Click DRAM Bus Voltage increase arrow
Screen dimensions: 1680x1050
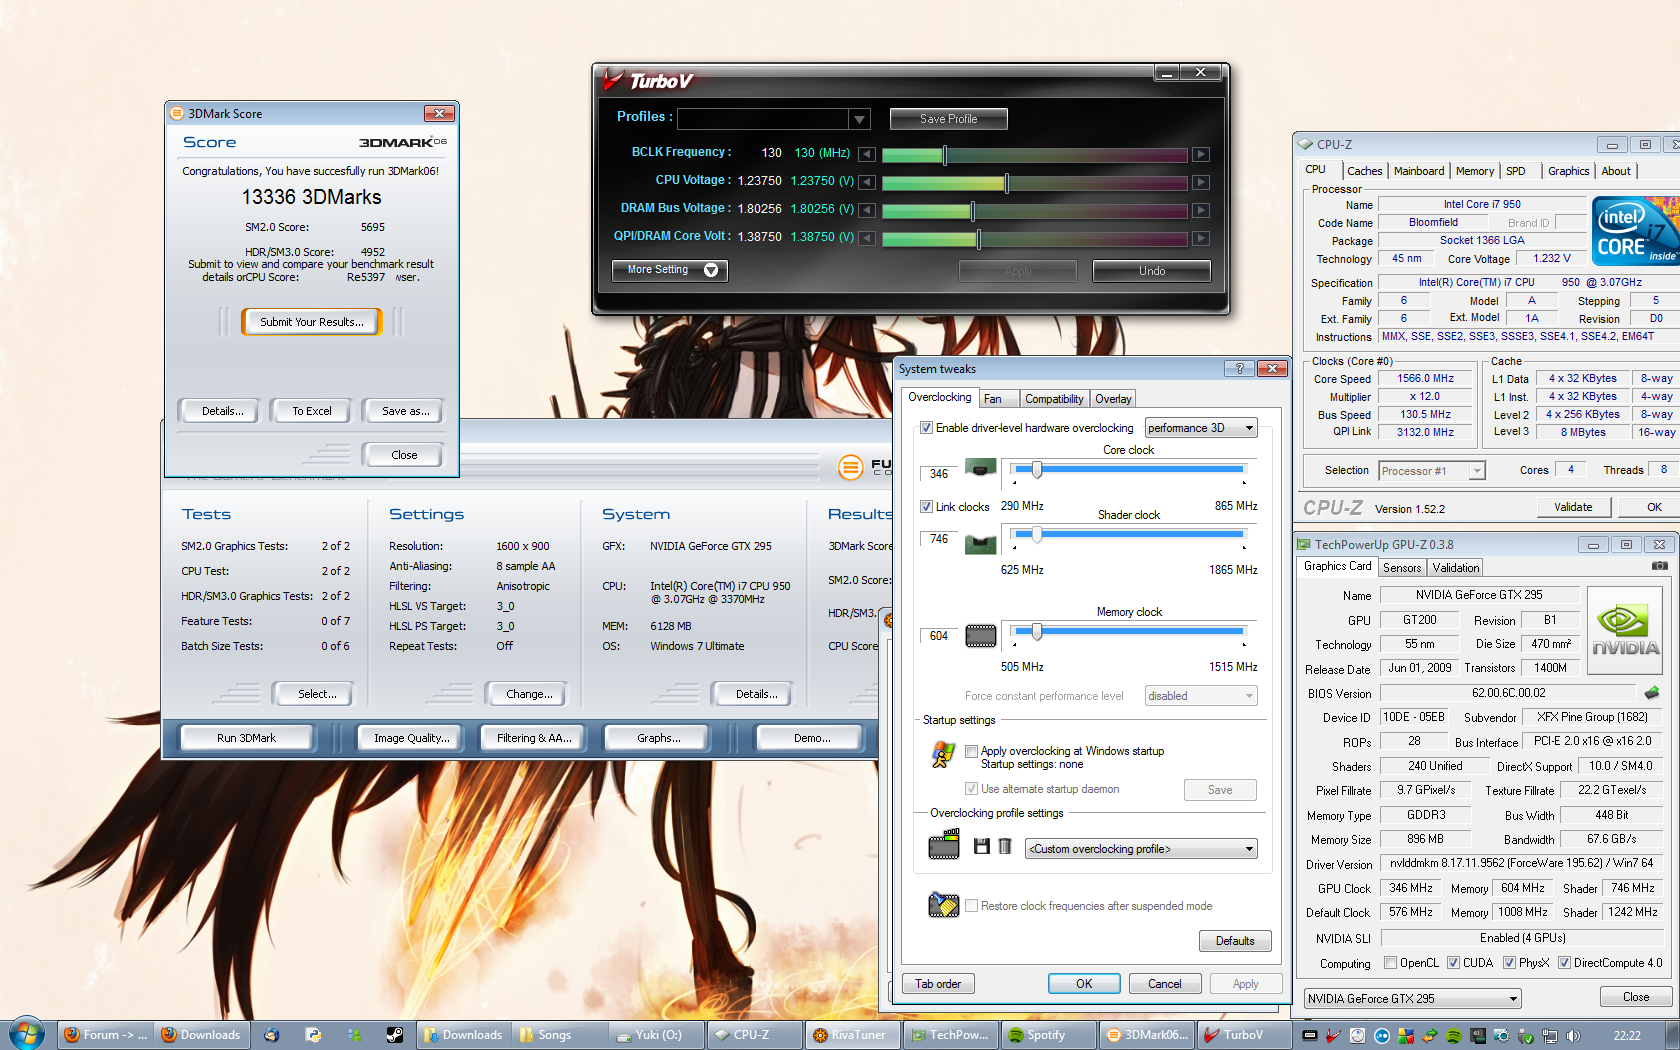click(1201, 210)
